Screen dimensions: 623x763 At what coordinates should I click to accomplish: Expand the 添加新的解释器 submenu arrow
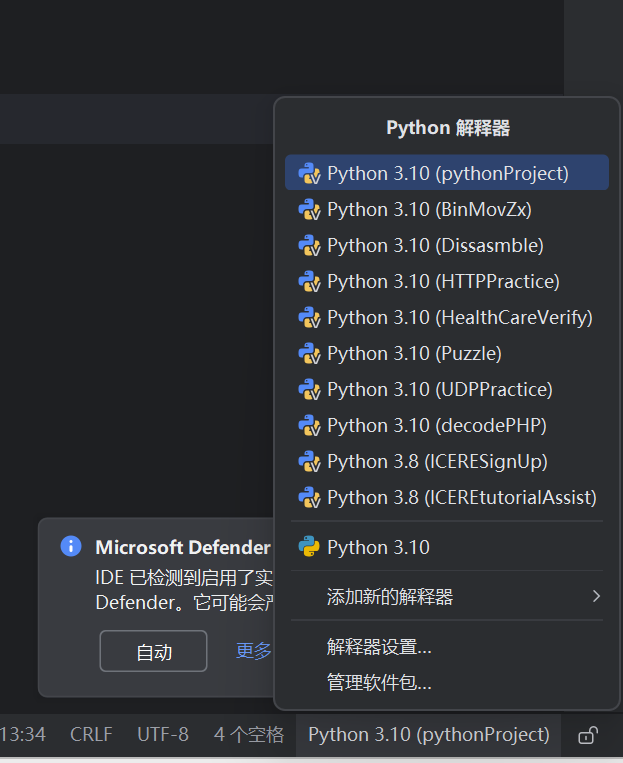596,597
